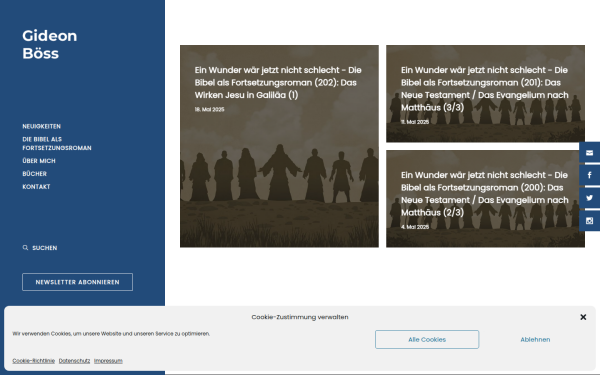
Task: Click the Cookie-Zustimmung verwalten heading
Action: [300, 317]
